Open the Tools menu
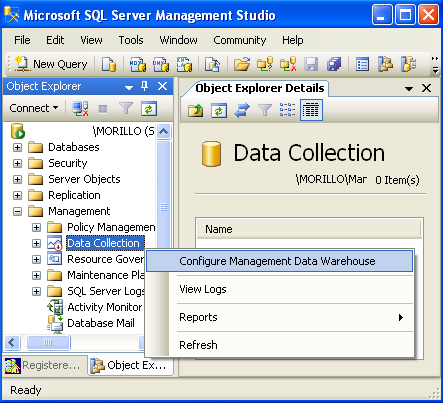Screen dimensions: 443x403 [131, 40]
